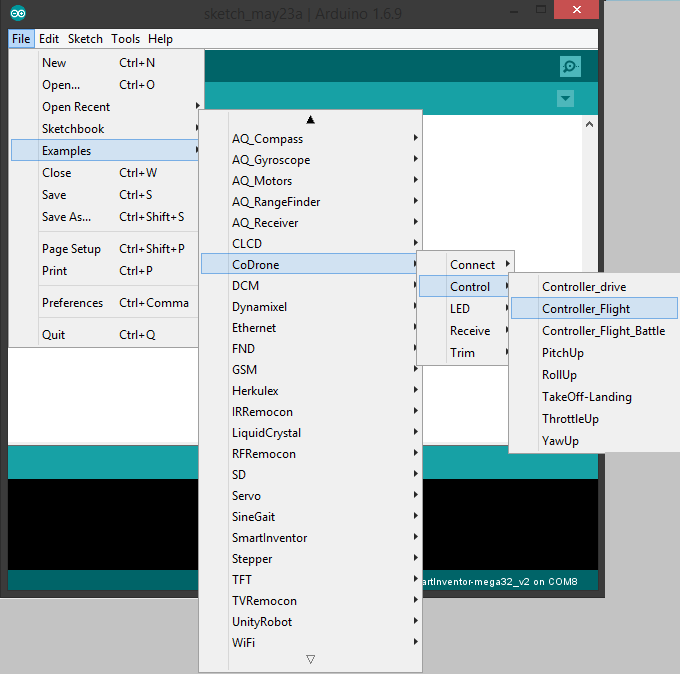Image resolution: width=680 pixels, height=674 pixels.
Task: Open the Dynamixel examples entry
Action: click(310, 307)
